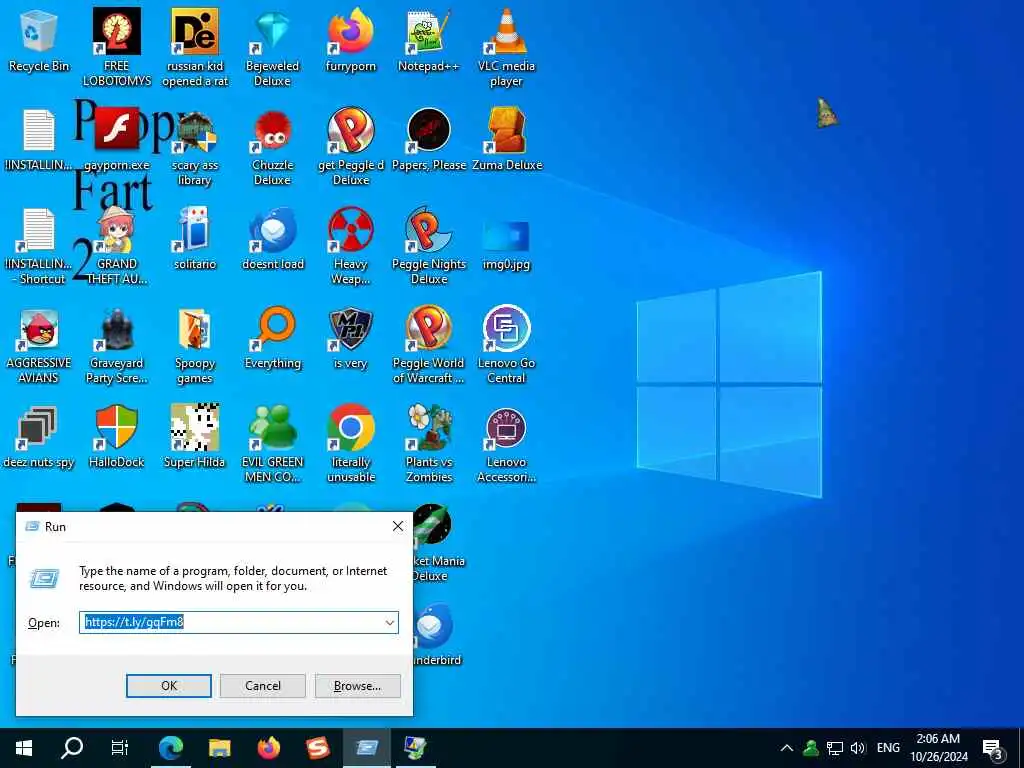Open volume control in tray
1024x768 pixels.
pos(857,748)
